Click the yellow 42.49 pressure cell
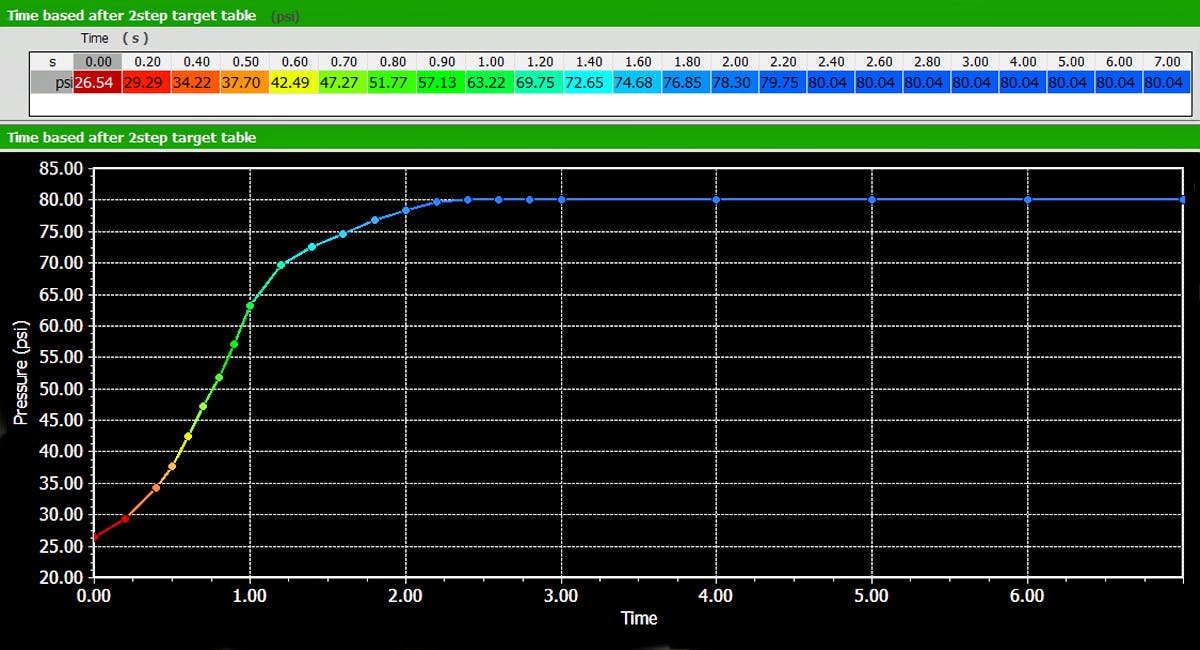The height and width of the screenshot is (650, 1200). point(293,83)
